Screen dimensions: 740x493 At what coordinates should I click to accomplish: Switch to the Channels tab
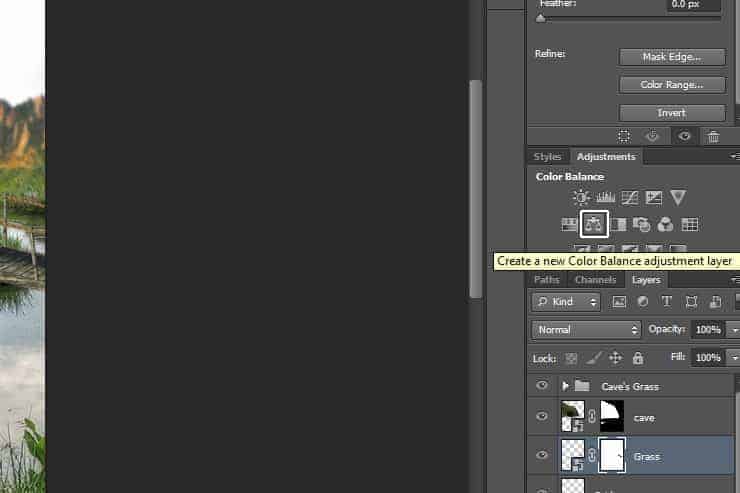coord(595,280)
